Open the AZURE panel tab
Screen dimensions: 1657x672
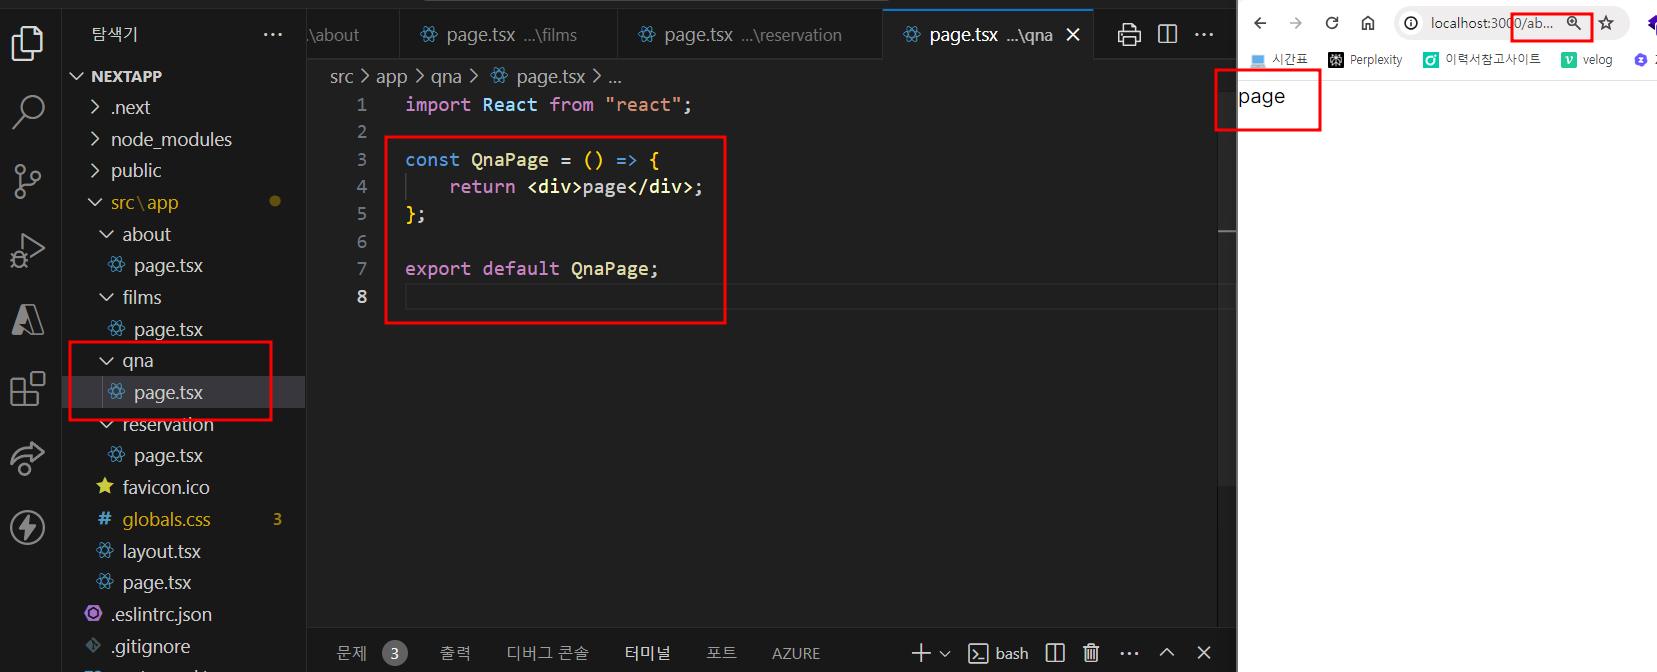(796, 653)
